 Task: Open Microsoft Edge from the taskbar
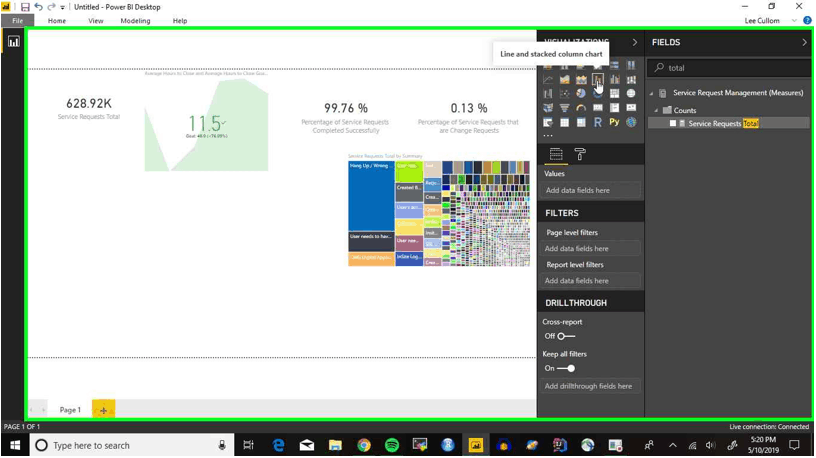[278, 446]
